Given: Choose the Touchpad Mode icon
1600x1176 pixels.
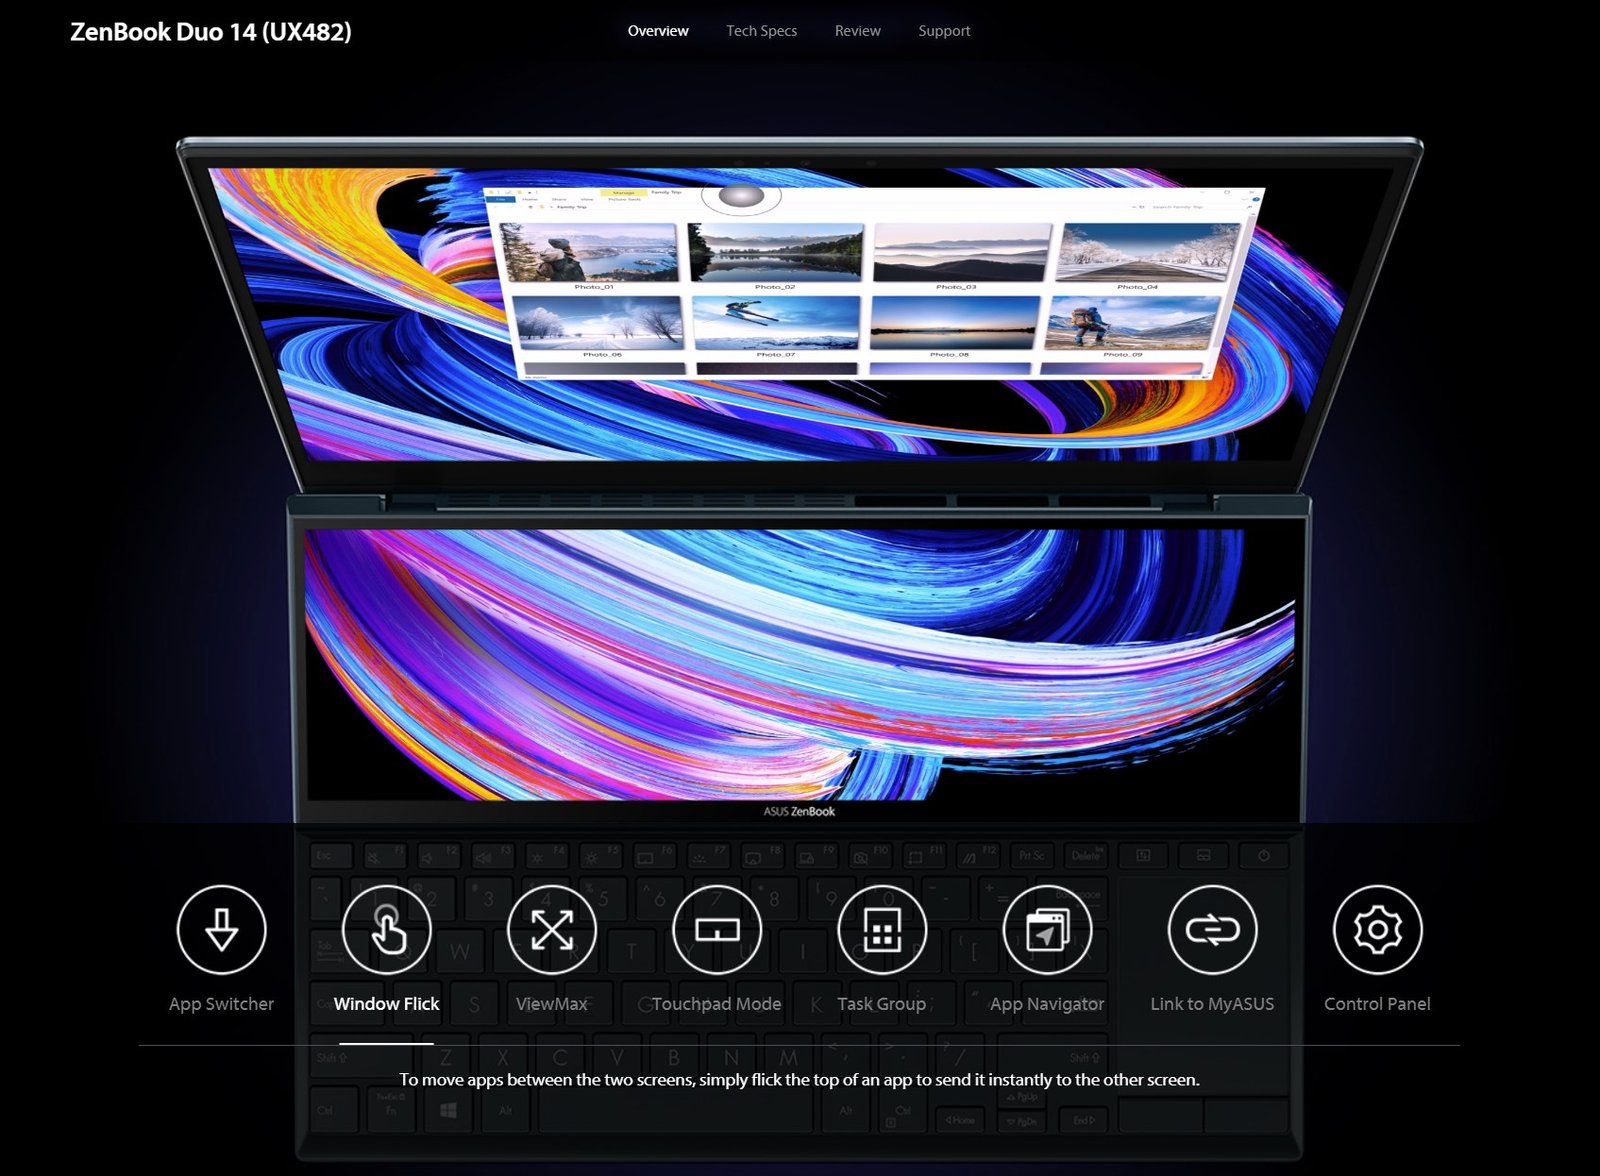Looking at the screenshot, I should pyautogui.click(x=717, y=929).
